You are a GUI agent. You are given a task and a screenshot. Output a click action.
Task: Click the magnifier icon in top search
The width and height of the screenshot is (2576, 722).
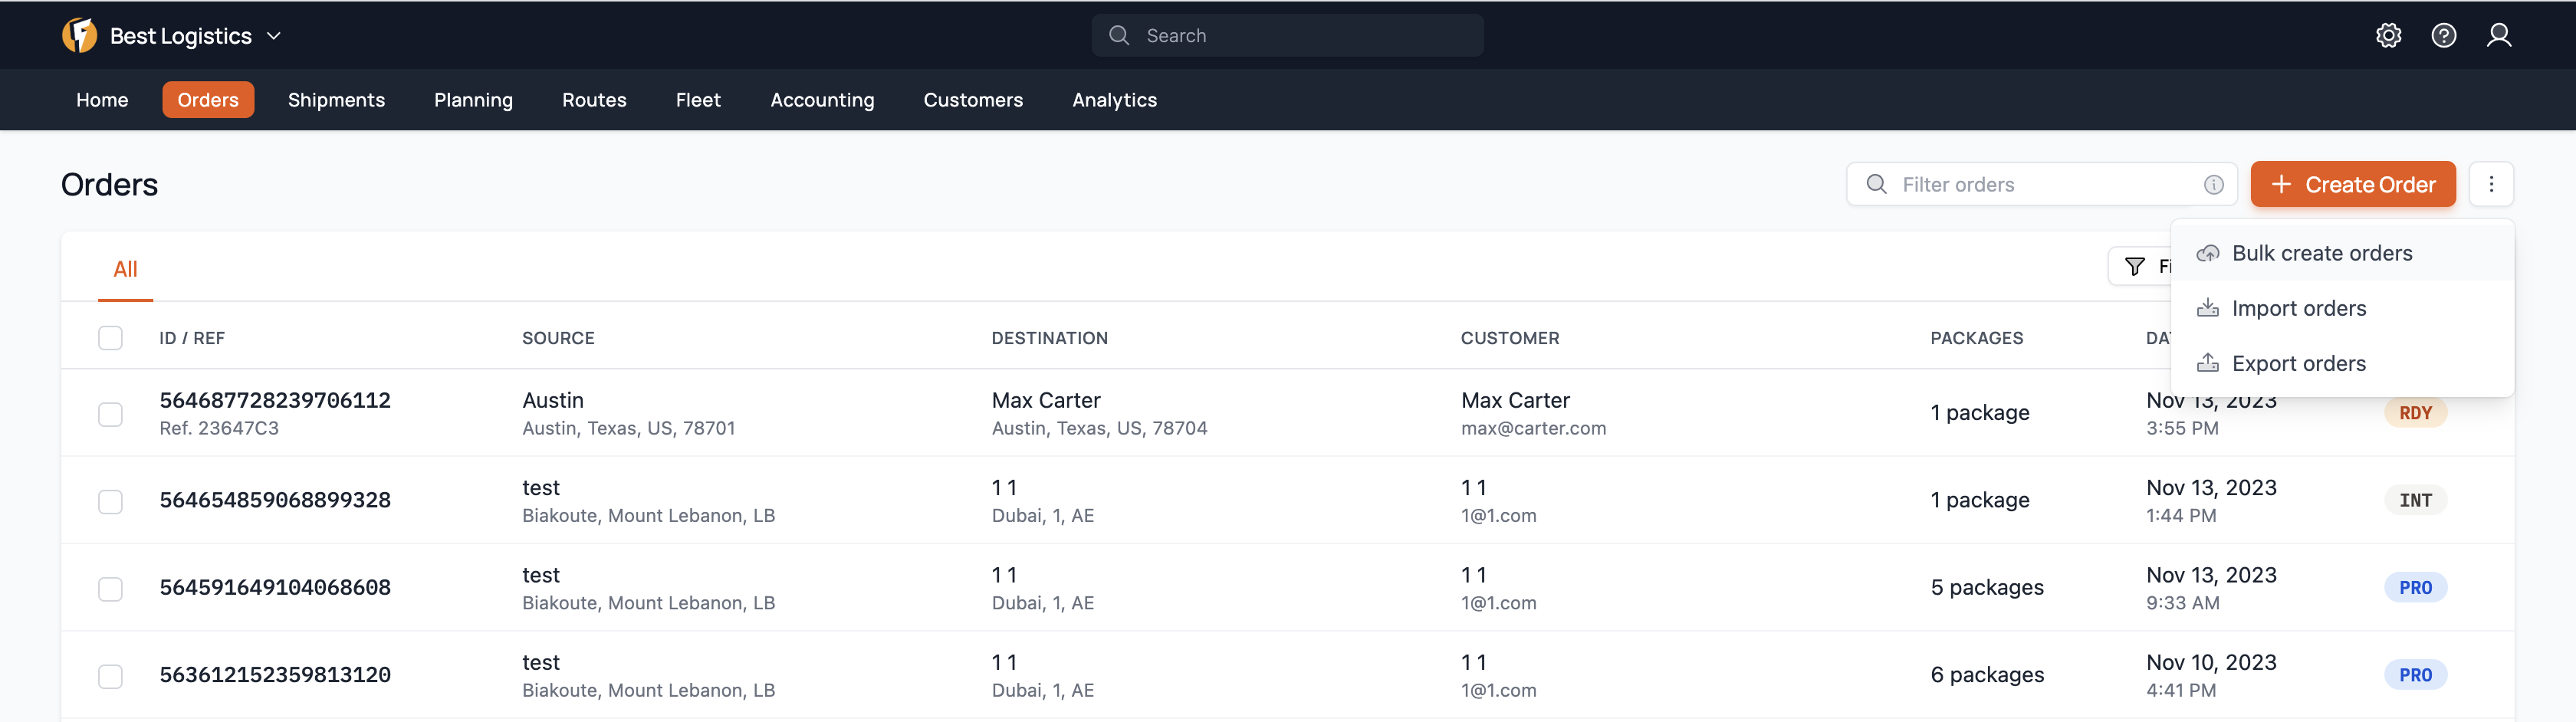click(1119, 36)
